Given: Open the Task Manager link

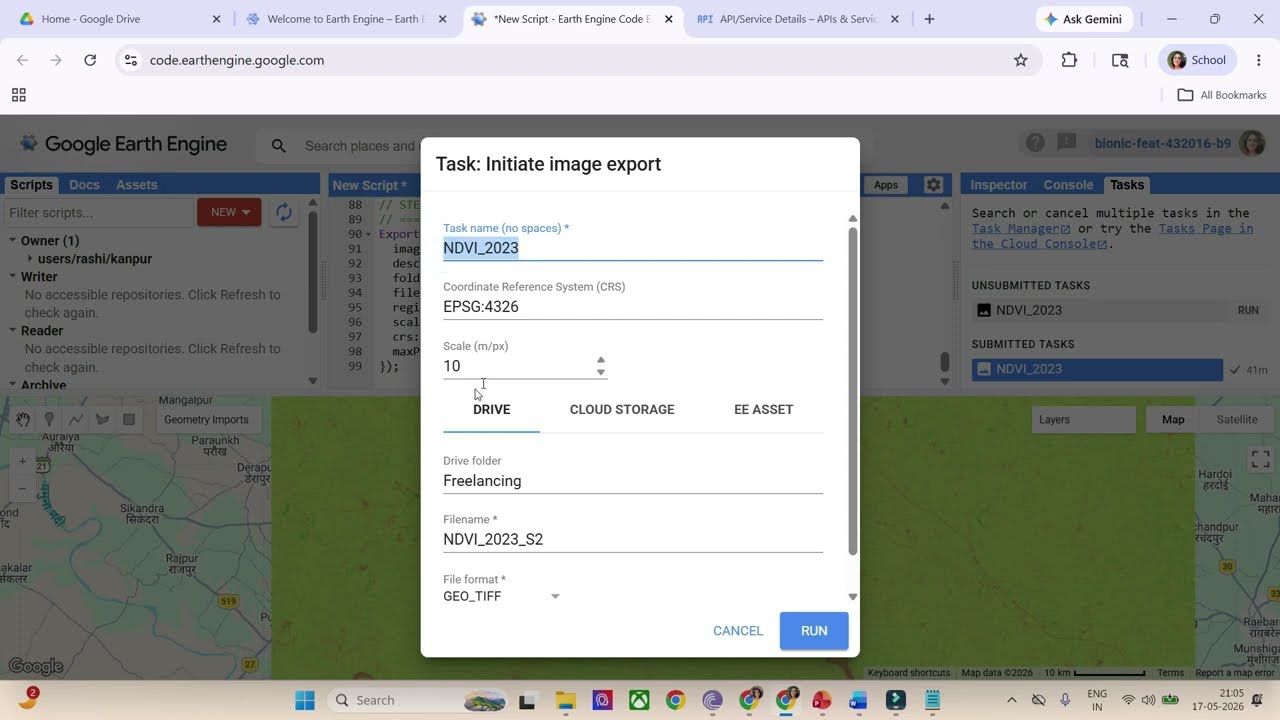Looking at the screenshot, I should coord(1022,229).
